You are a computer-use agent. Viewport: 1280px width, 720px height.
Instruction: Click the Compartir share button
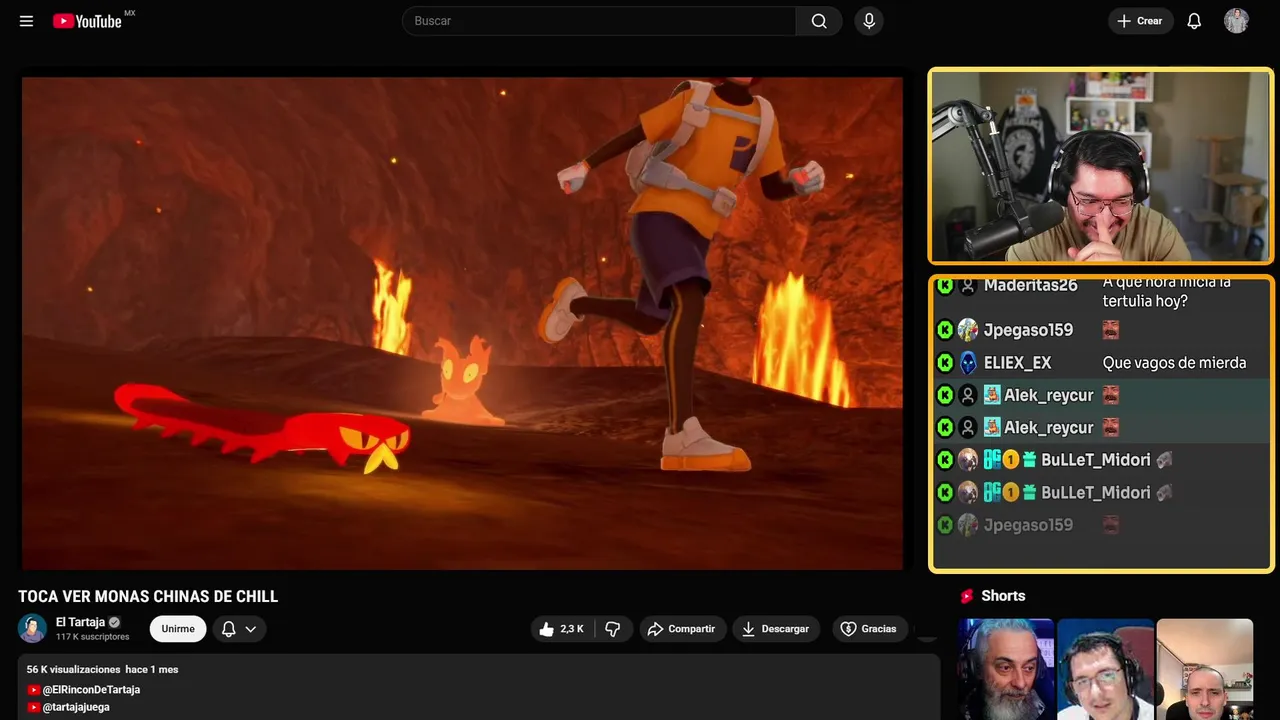pyautogui.click(x=683, y=629)
